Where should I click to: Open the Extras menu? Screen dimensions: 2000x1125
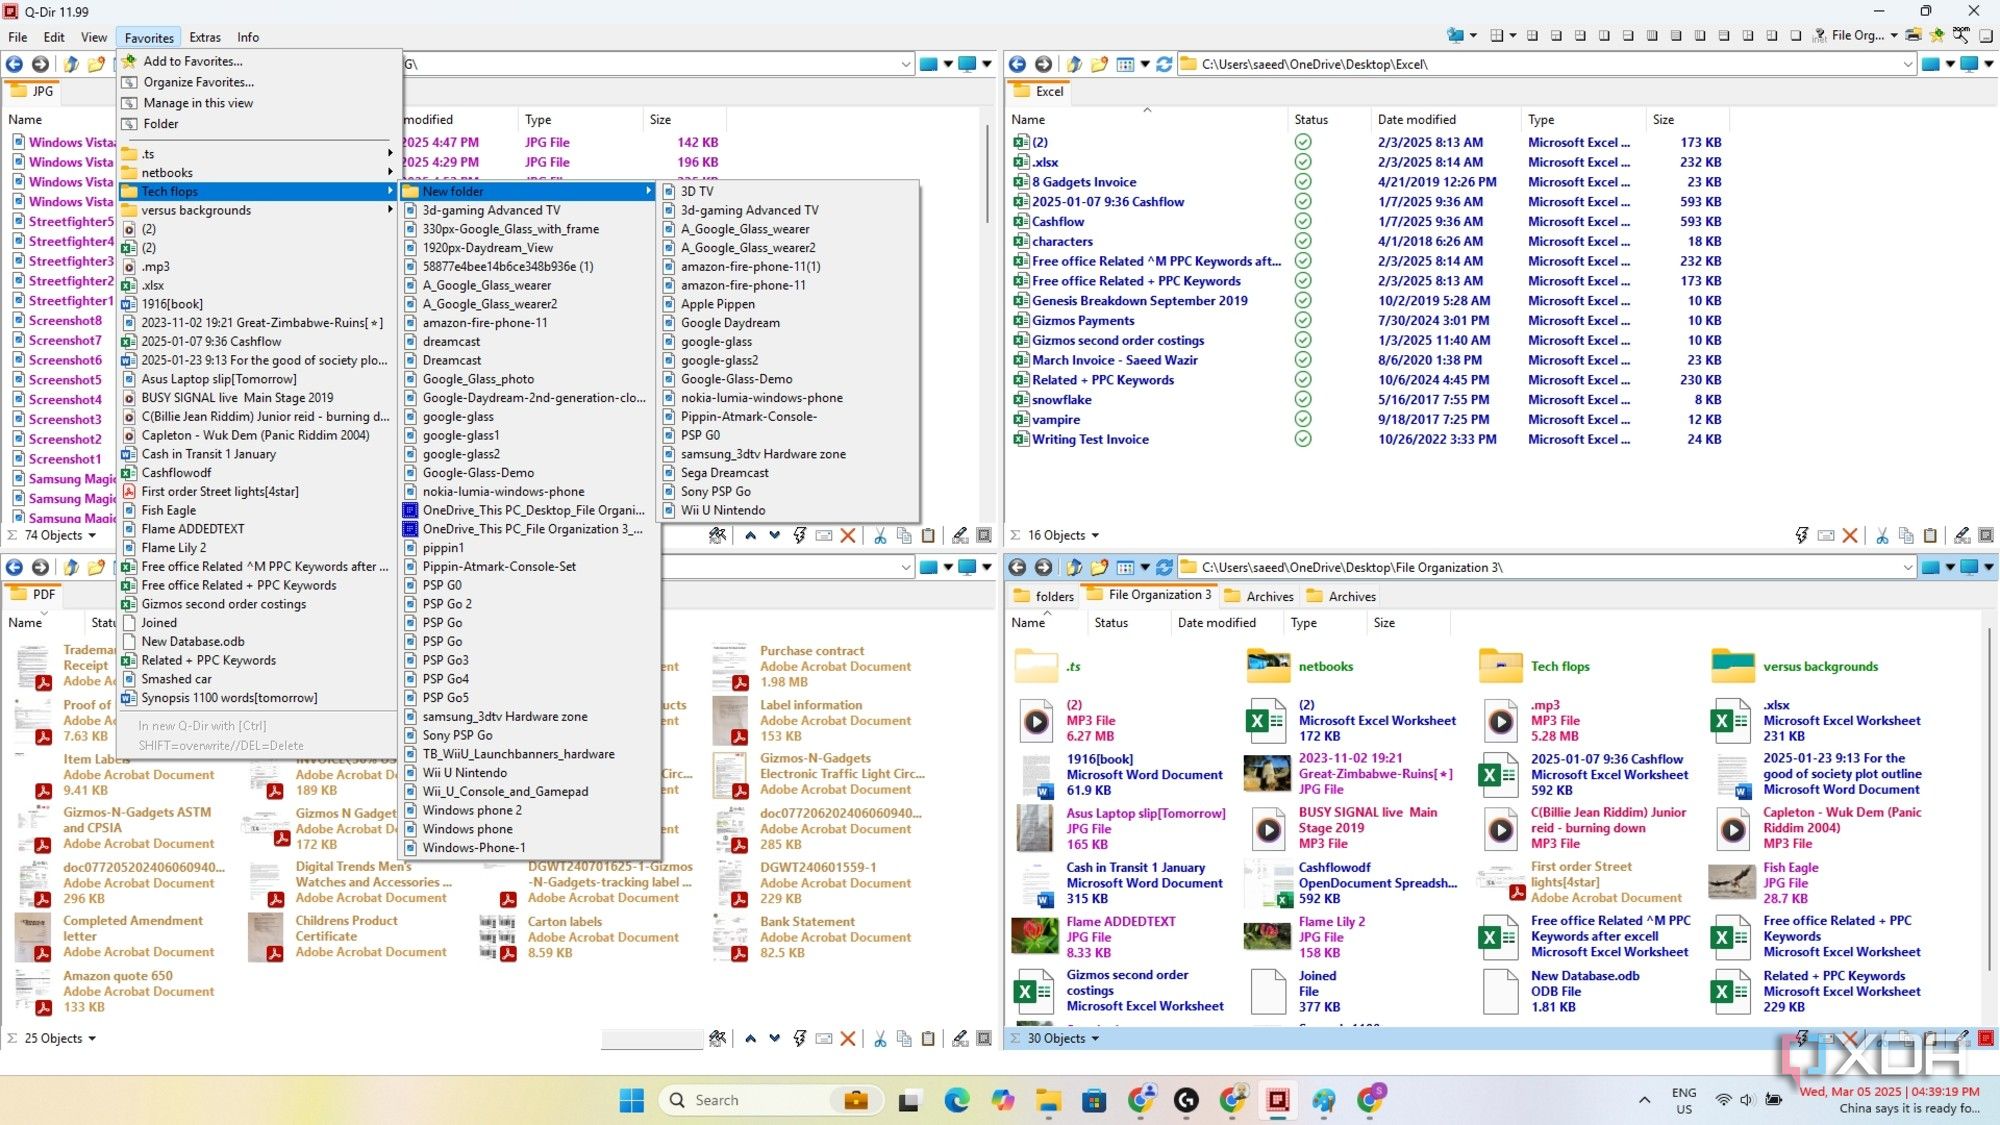[205, 37]
